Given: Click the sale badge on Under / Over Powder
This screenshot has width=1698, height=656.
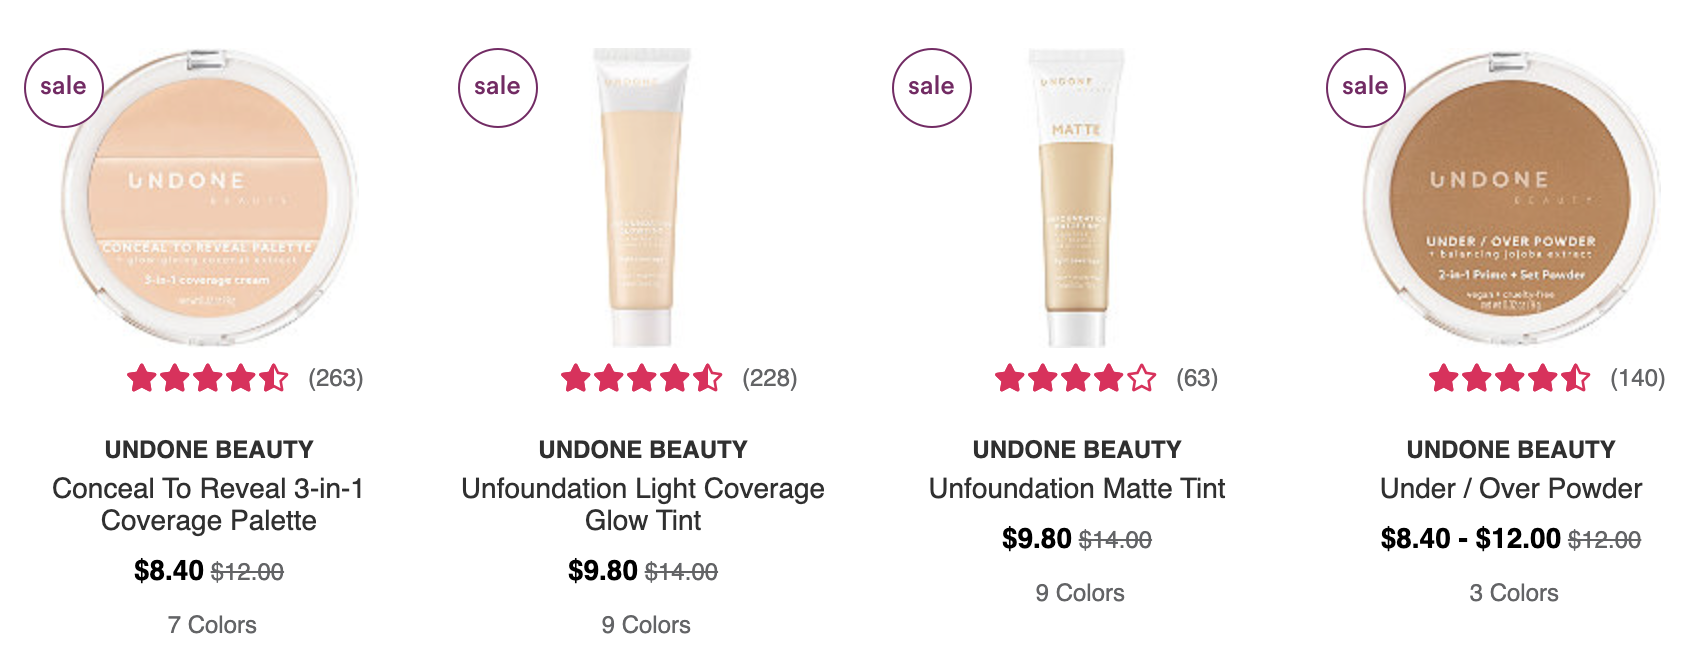Looking at the screenshot, I should coord(1365,87).
